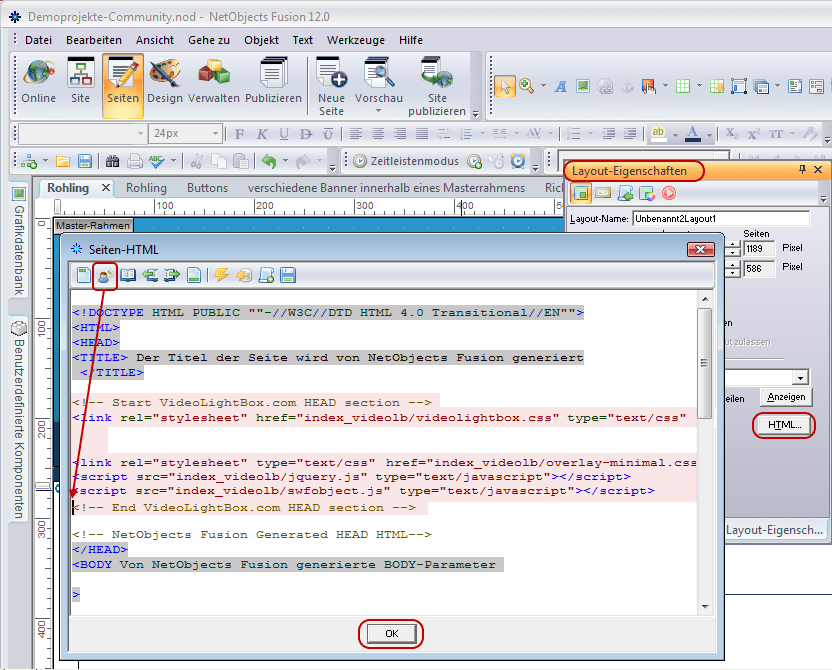Click the Anzeigen button
The image size is (832, 670).
coord(786,397)
